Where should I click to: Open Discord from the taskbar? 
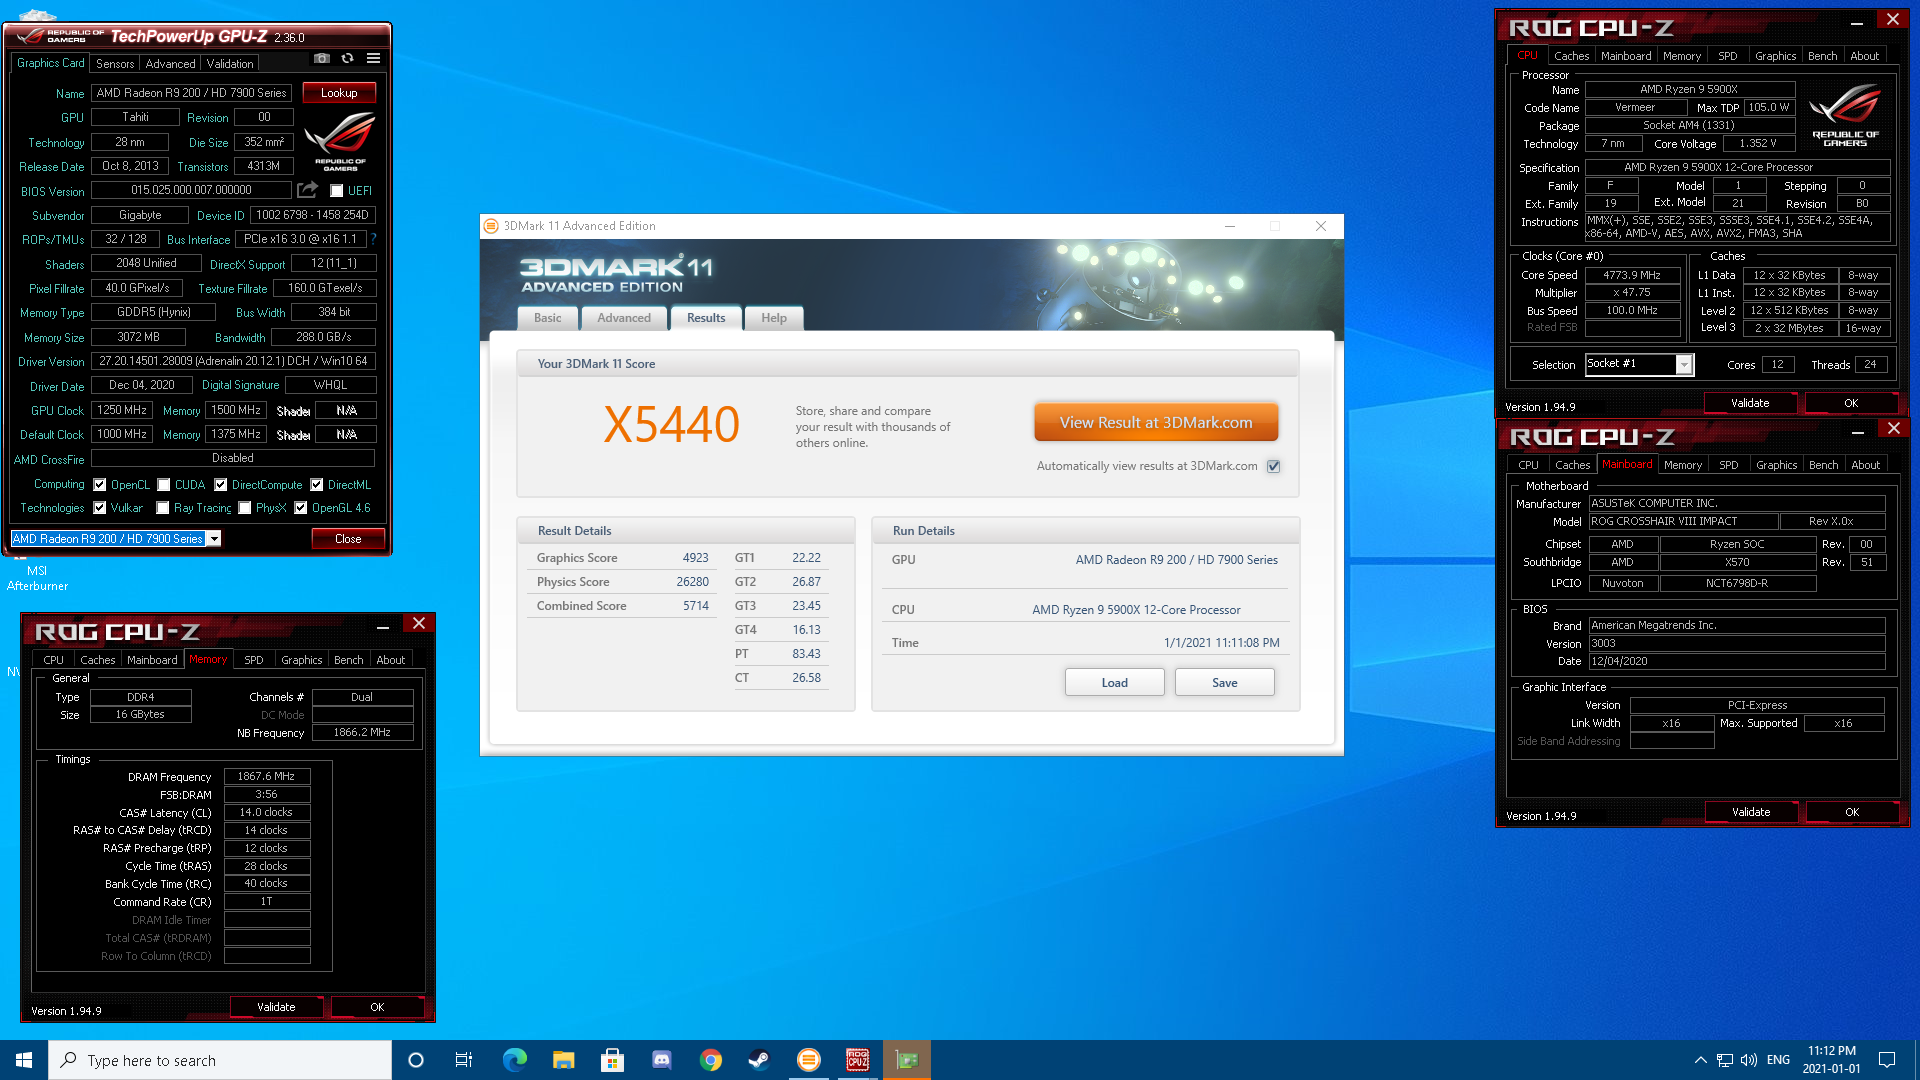pyautogui.click(x=661, y=1060)
